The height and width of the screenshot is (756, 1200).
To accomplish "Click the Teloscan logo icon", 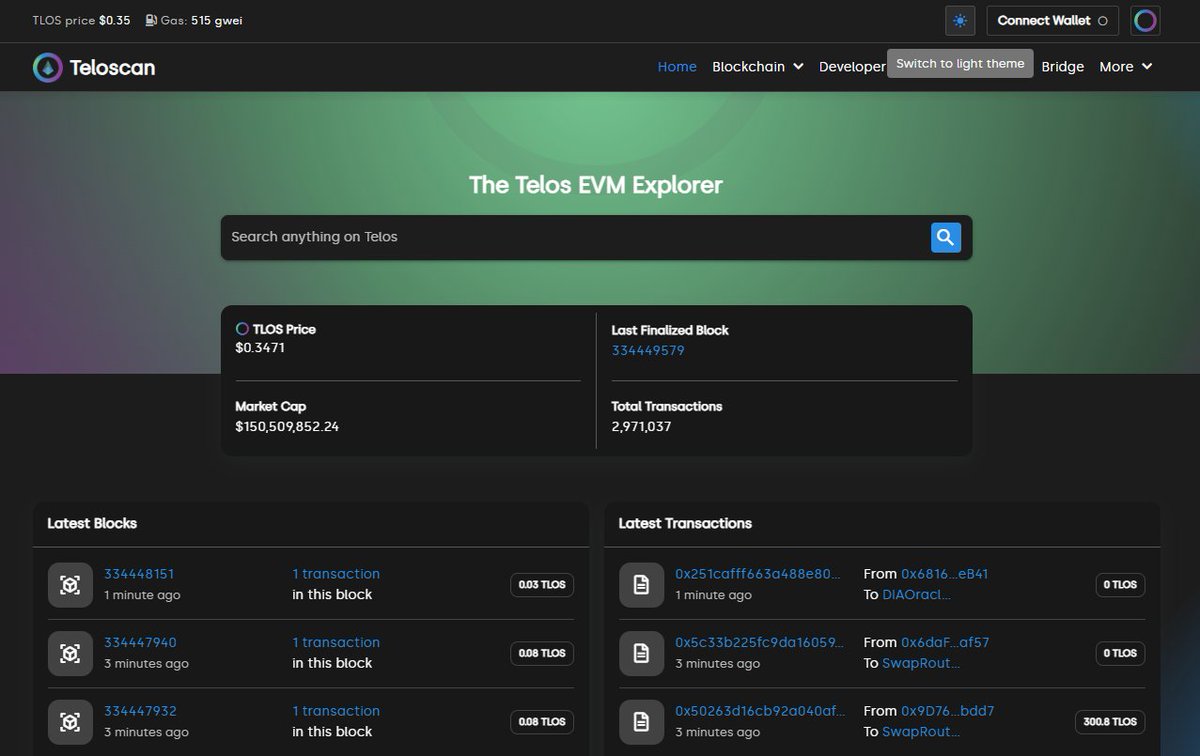I will pyautogui.click(x=47, y=67).
